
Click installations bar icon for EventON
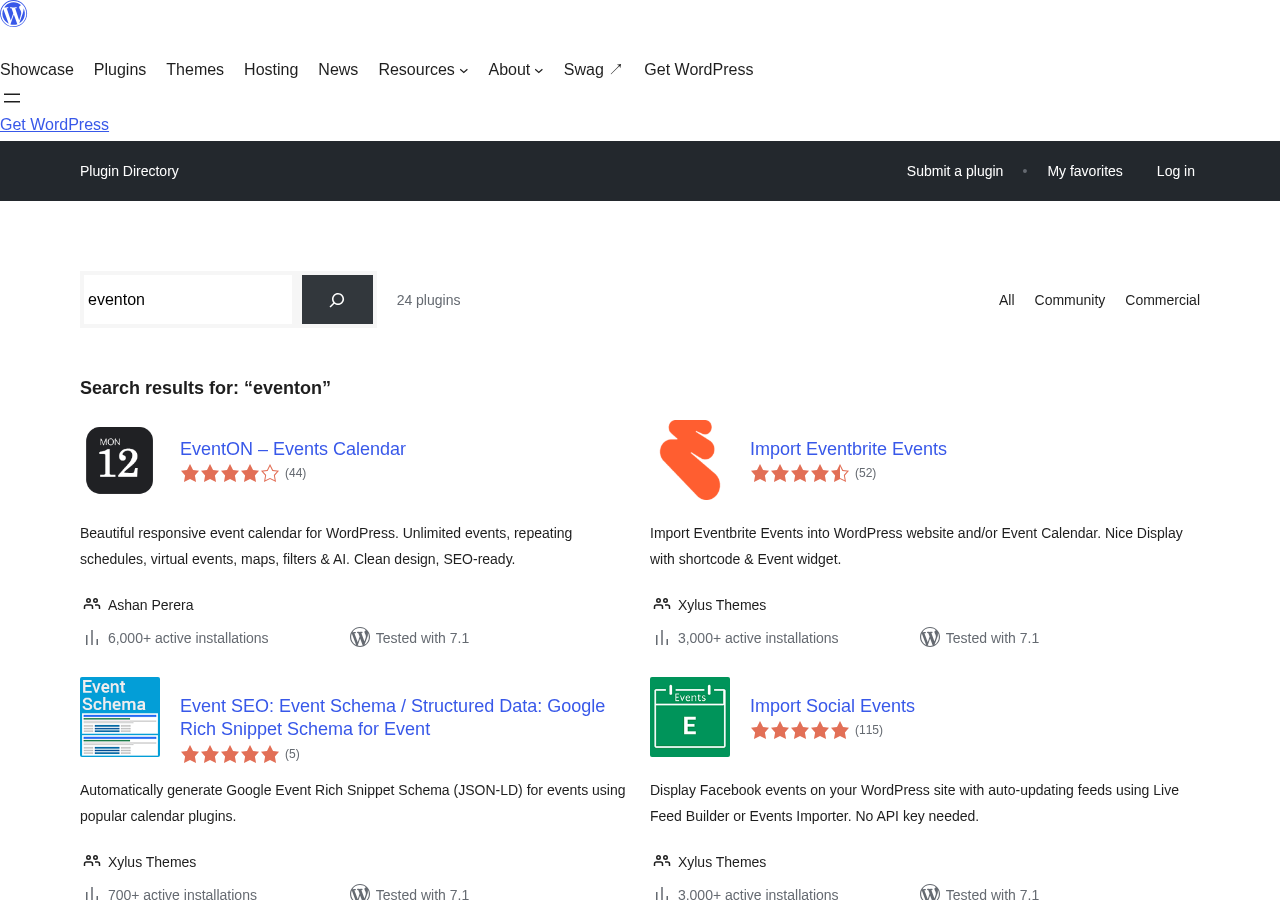[x=91, y=638]
